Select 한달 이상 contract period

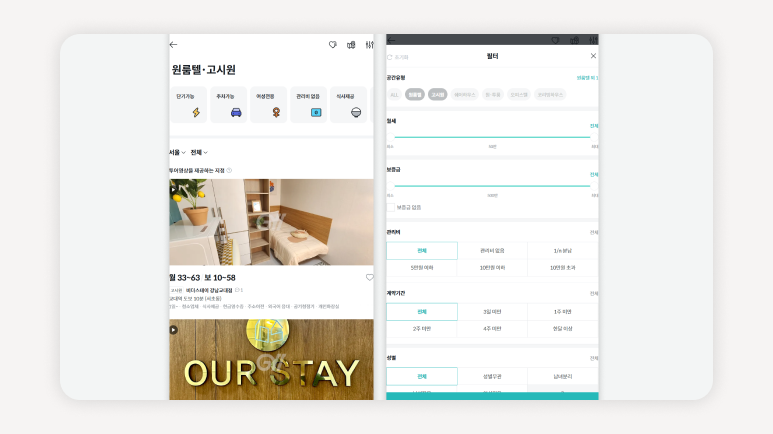point(562,328)
